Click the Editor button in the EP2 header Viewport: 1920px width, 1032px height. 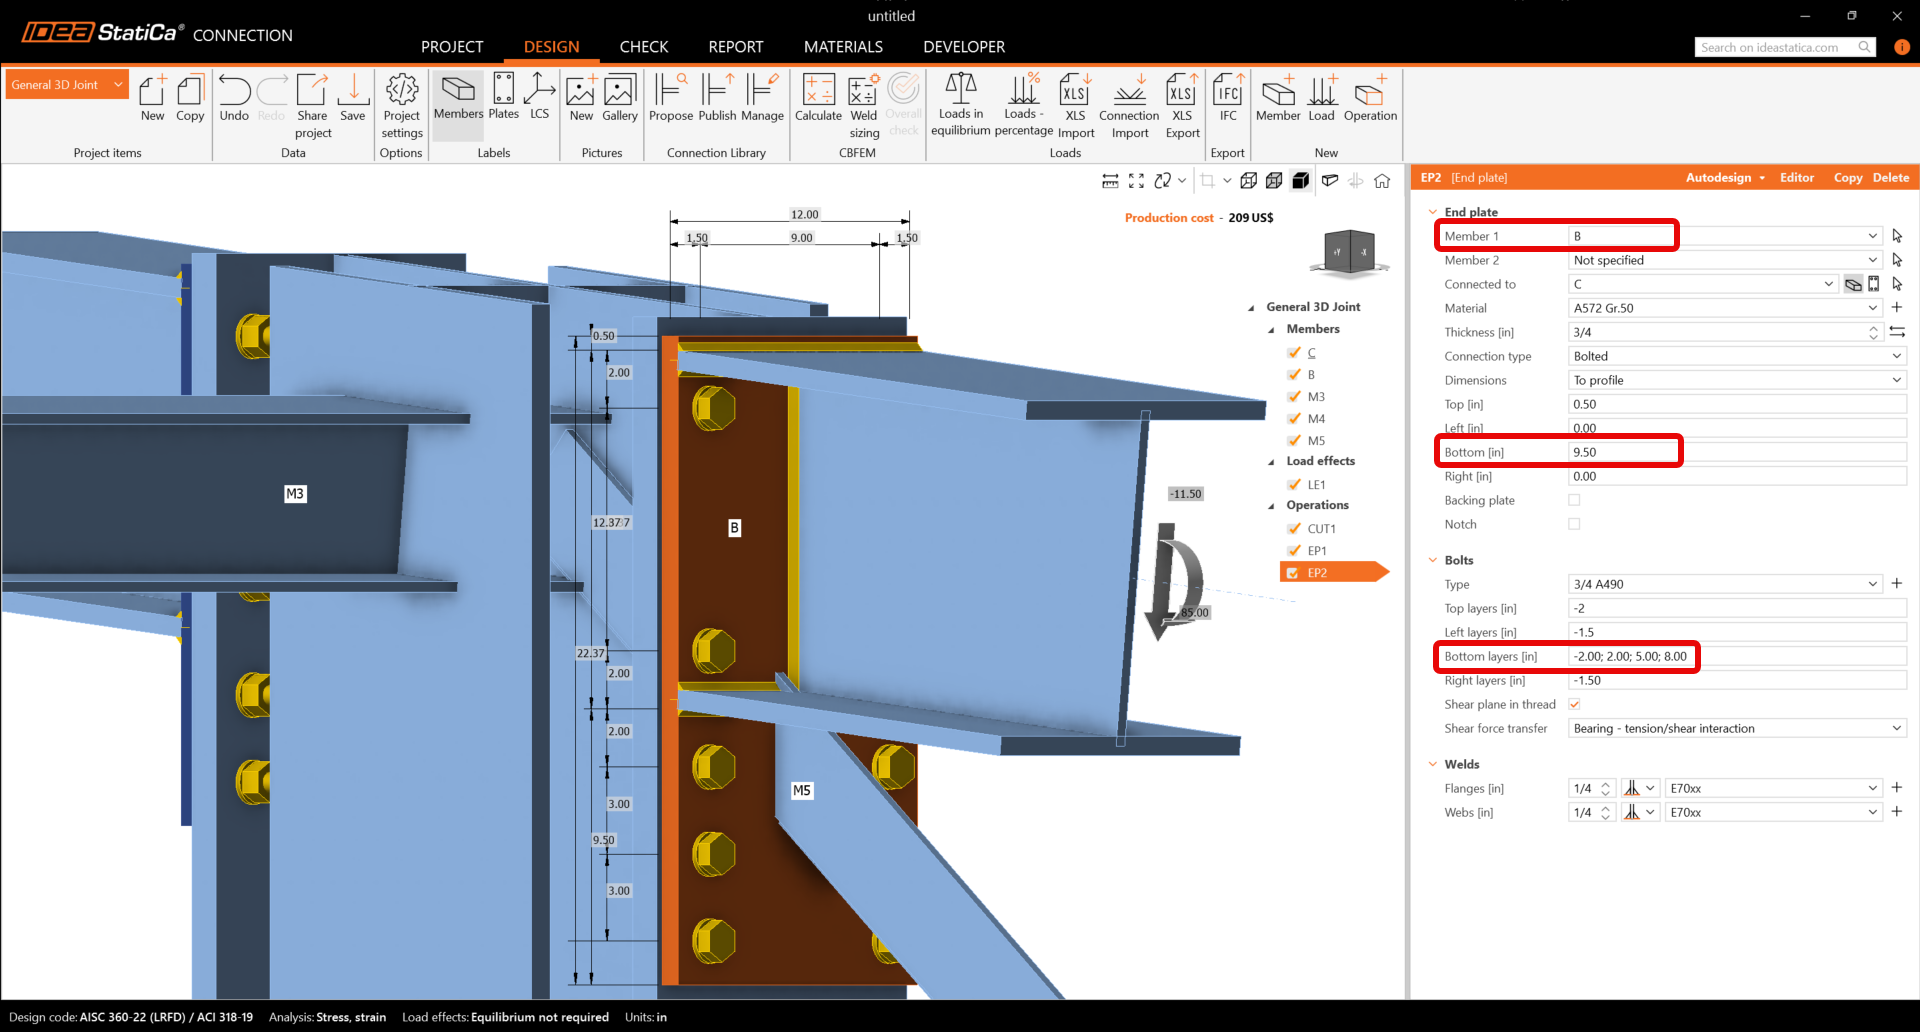(1796, 178)
